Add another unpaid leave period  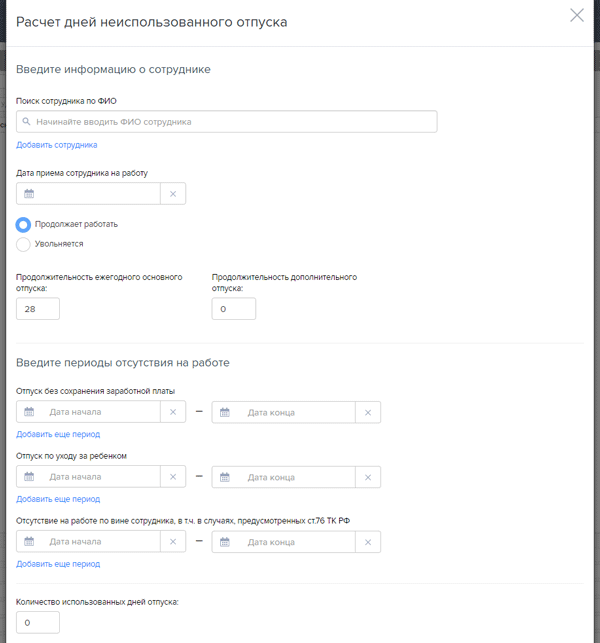point(58,434)
